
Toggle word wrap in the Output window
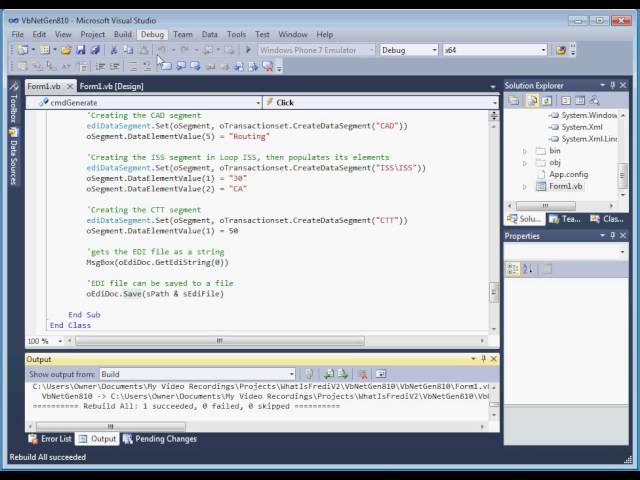[x=381, y=374]
